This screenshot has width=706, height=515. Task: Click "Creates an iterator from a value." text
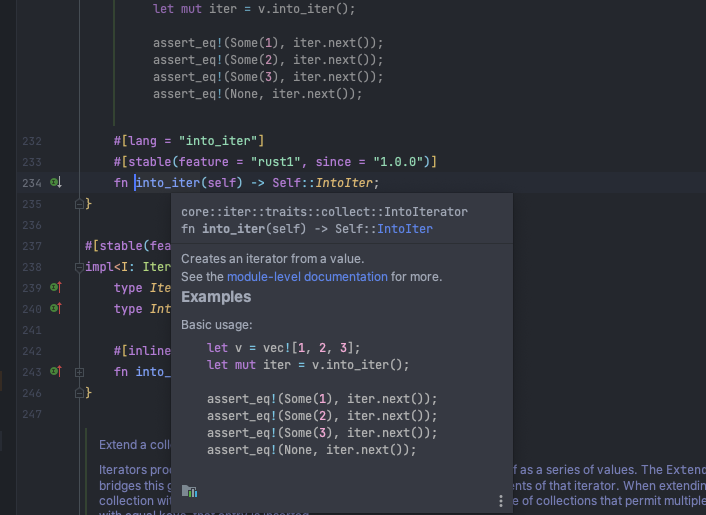tap(272, 259)
